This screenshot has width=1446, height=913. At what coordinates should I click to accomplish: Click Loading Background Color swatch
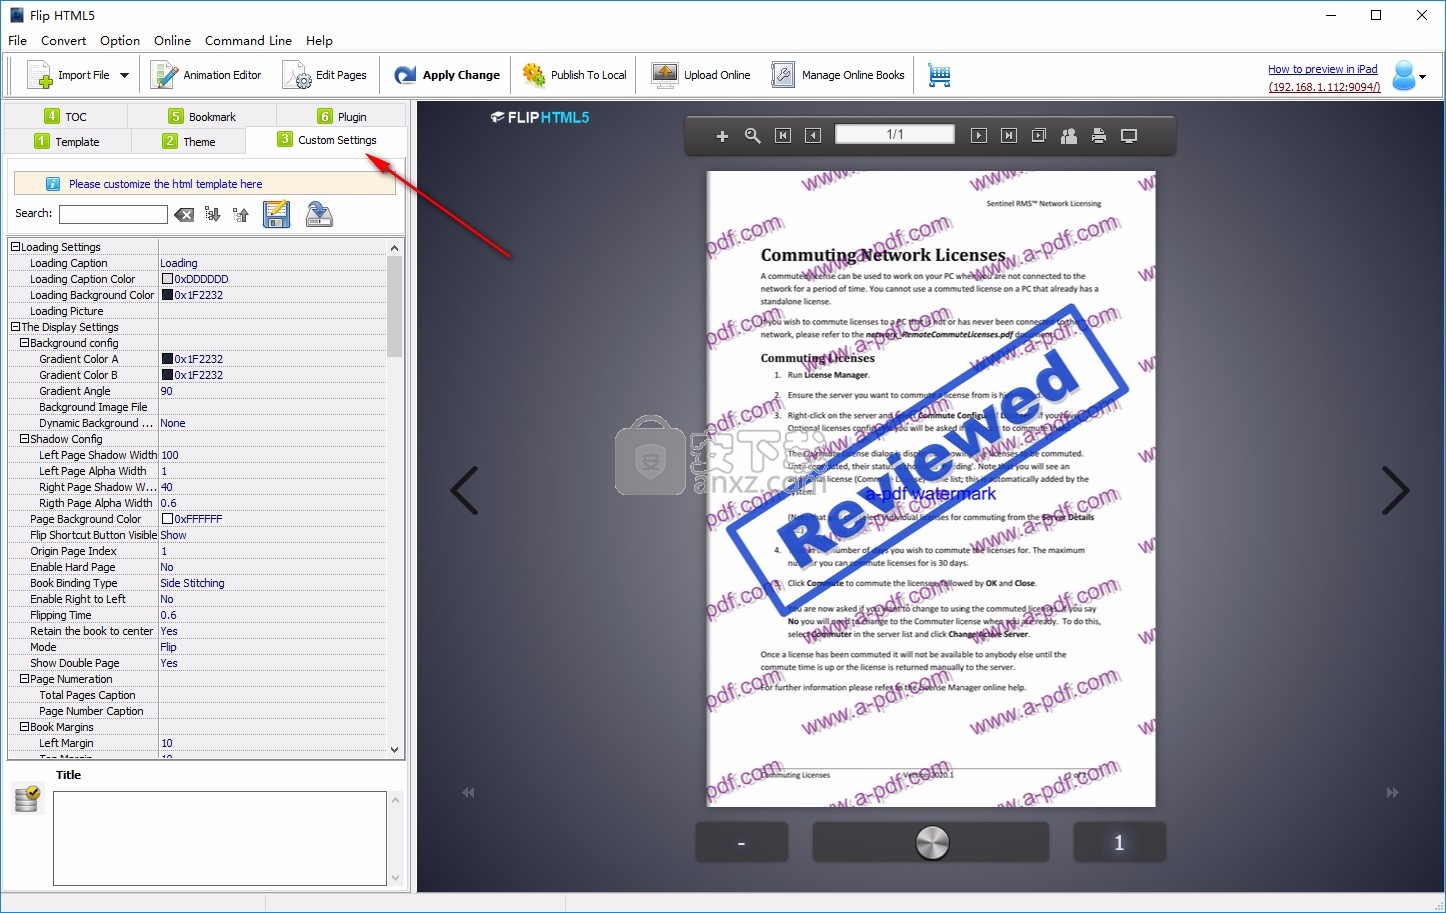click(x=167, y=295)
